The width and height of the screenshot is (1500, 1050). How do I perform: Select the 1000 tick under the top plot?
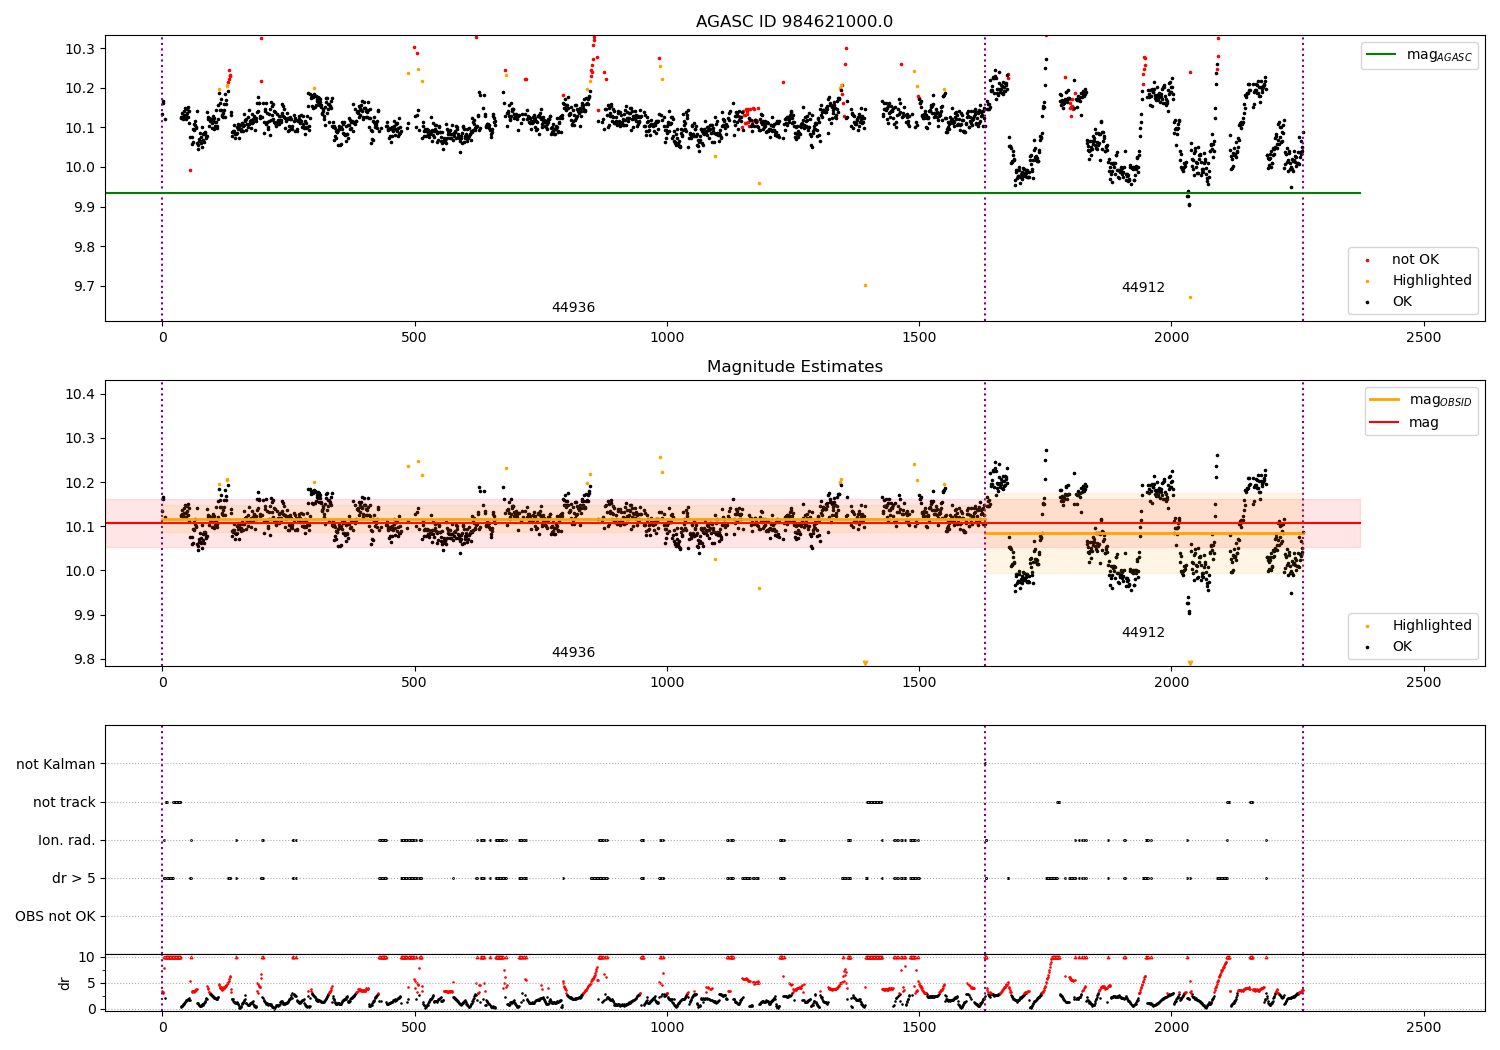pos(667,338)
